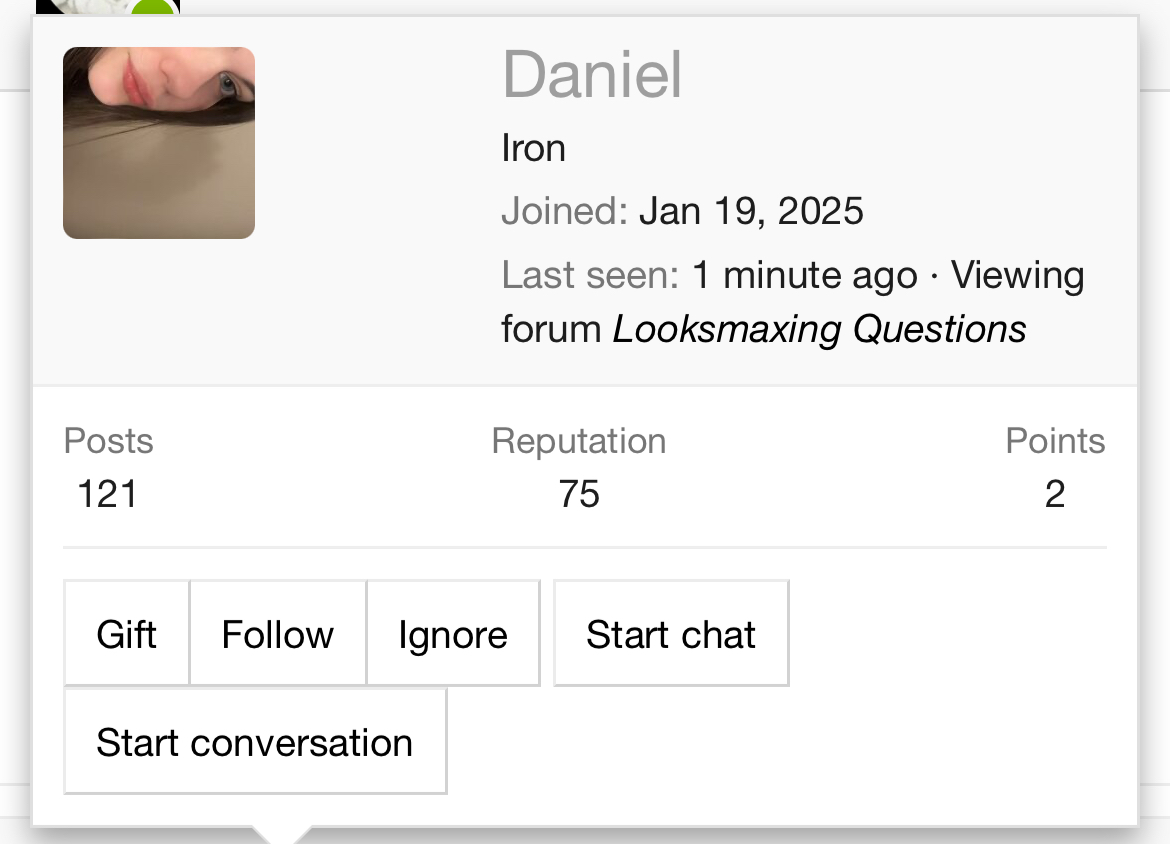Ignore this member
Screen dimensions: 1170x844
(x=453, y=634)
